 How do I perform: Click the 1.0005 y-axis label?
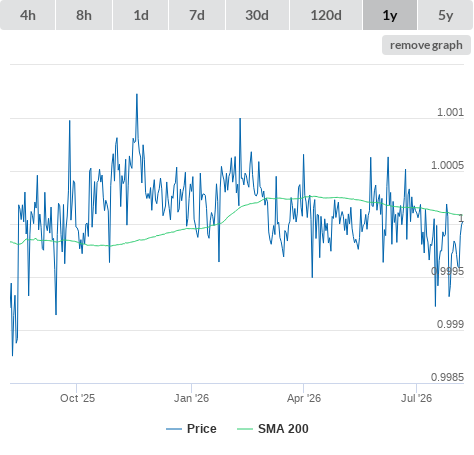click(x=447, y=165)
